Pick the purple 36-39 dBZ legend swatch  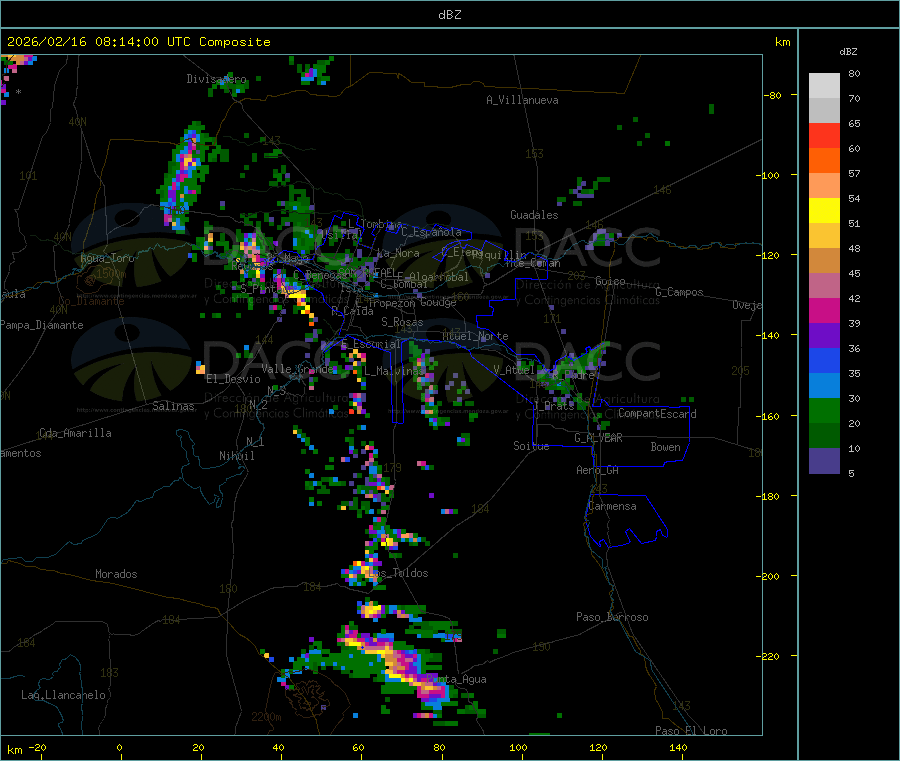824,336
